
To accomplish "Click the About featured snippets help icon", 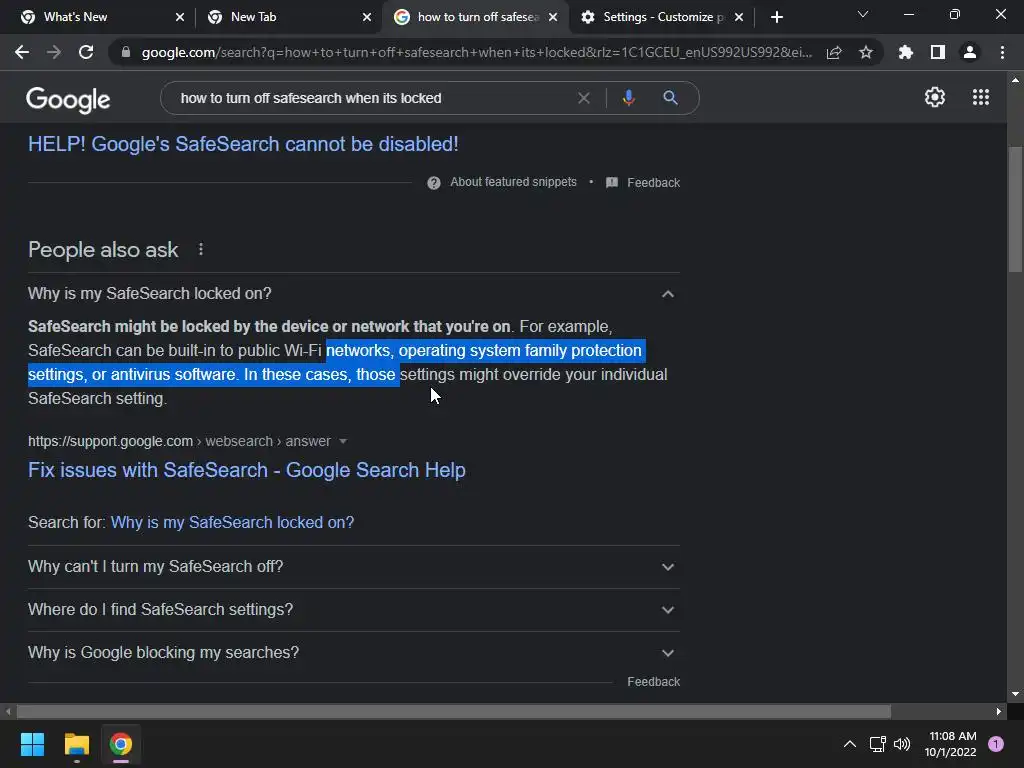I will pos(434,183).
